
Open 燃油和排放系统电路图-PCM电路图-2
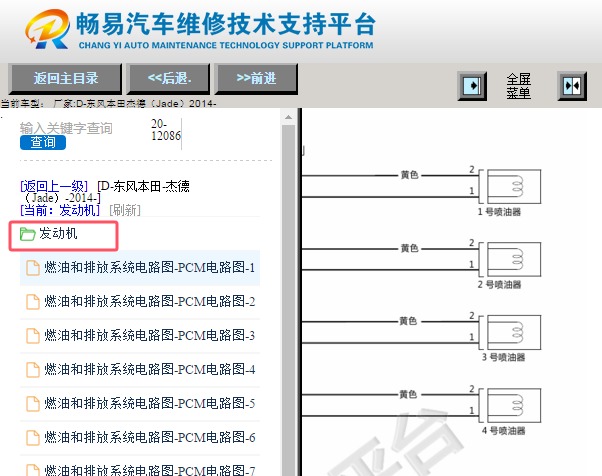[x=140, y=301]
